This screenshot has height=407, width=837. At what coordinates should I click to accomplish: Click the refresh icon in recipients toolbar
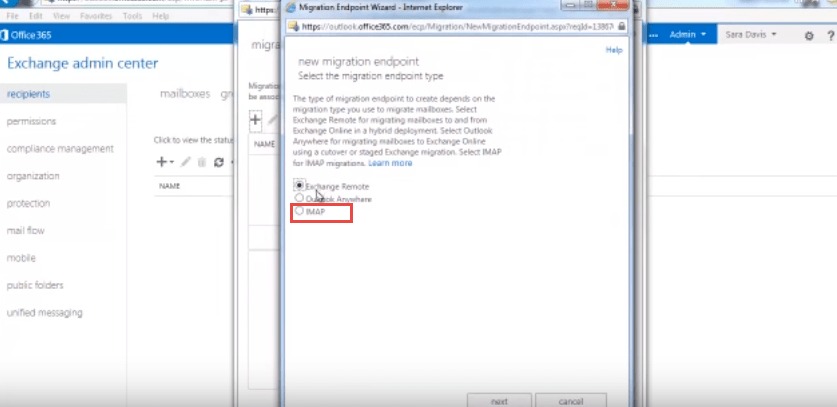[x=218, y=162]
